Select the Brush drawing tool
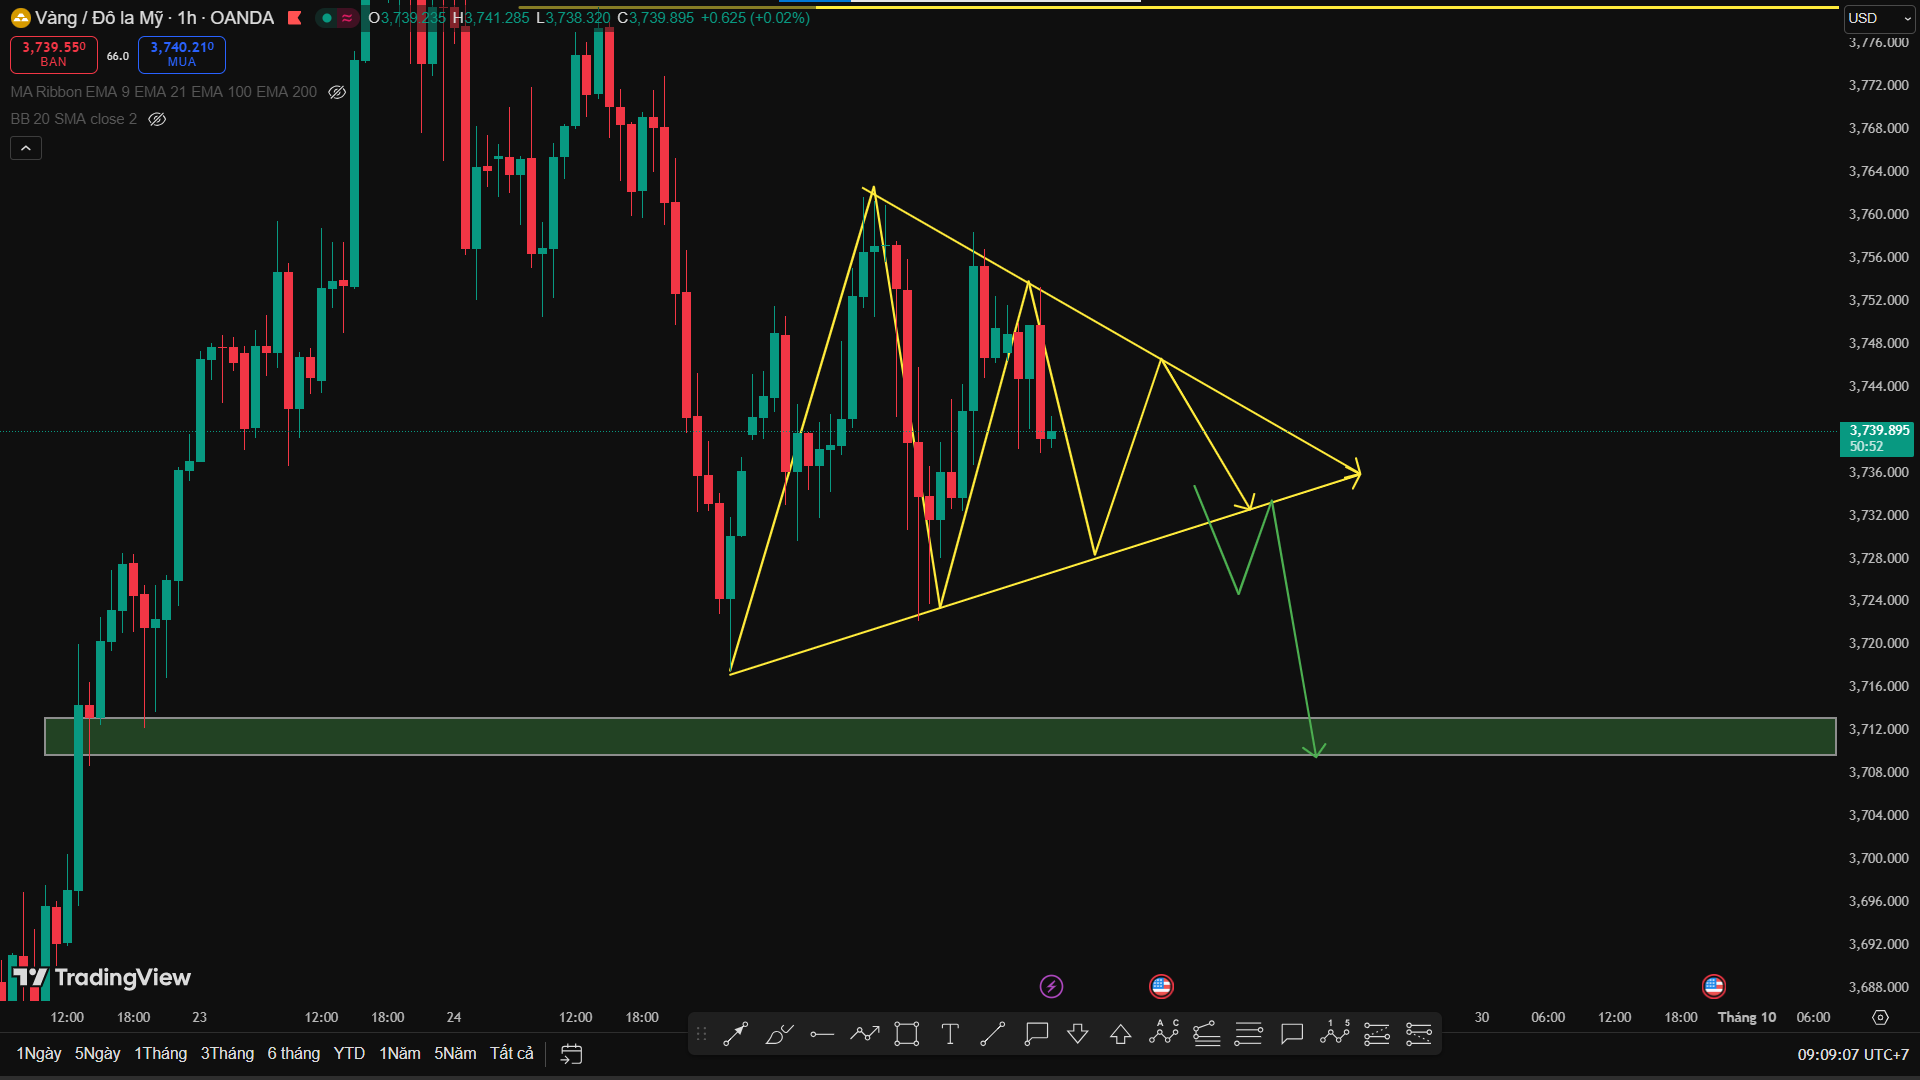This screenshot has height=1080, width=1920. click(779, 1034)
